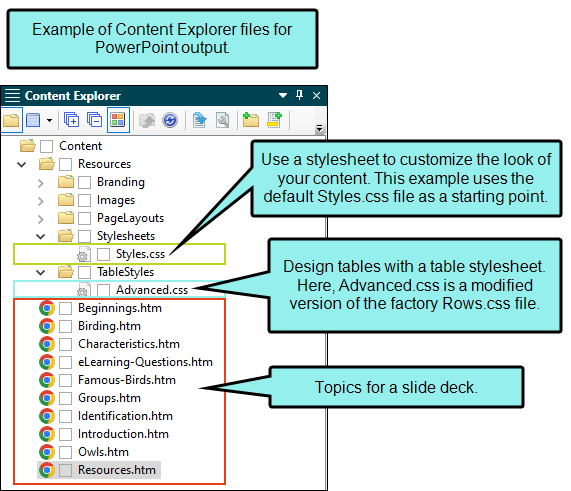Select the Advanced.css file
The image size is (571, 491).
[x=152, y=290]
